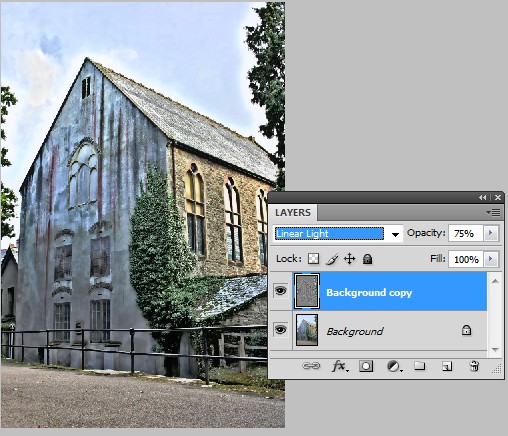The image size is (508, 436).
Task: Create a new layer
Action: pos(447,367)
